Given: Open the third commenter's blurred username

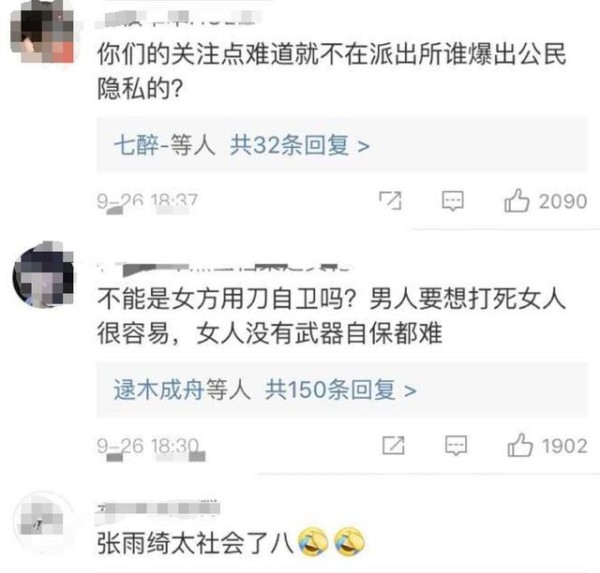Looking at the screenshot, I should tap(158, 508).
